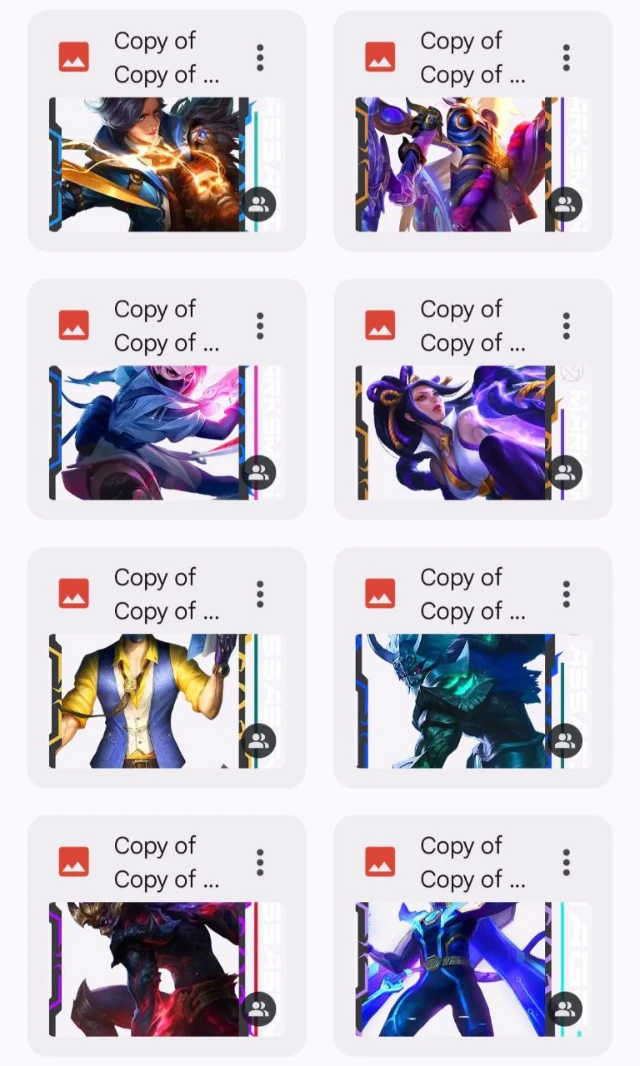Select 'Copy of Copy of...' title of teal demon file
Image resolution: width=640 pixels, height=1066 pixels.
point(473,594)
